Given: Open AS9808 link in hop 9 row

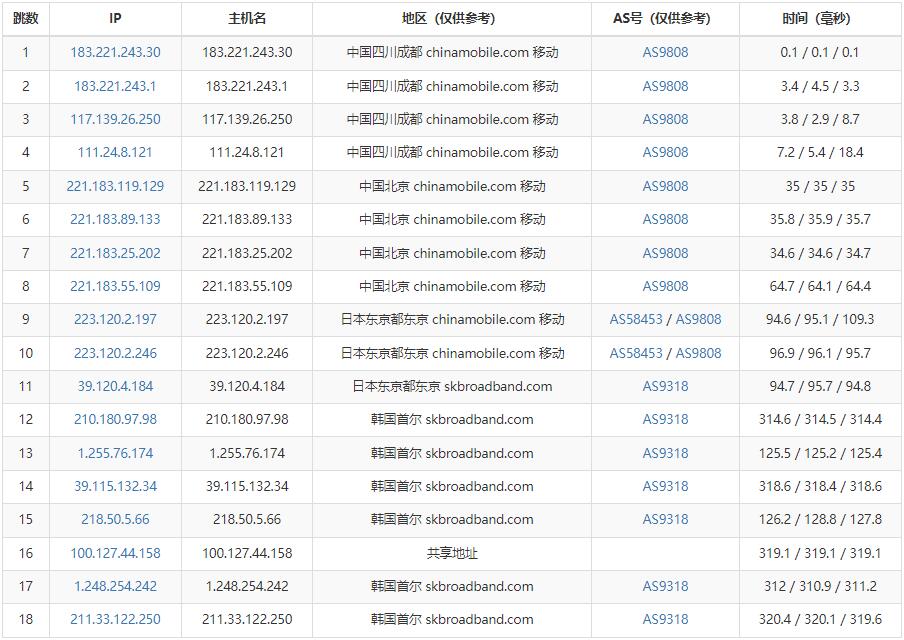Looking at the screenshot, I should [698, 319].
